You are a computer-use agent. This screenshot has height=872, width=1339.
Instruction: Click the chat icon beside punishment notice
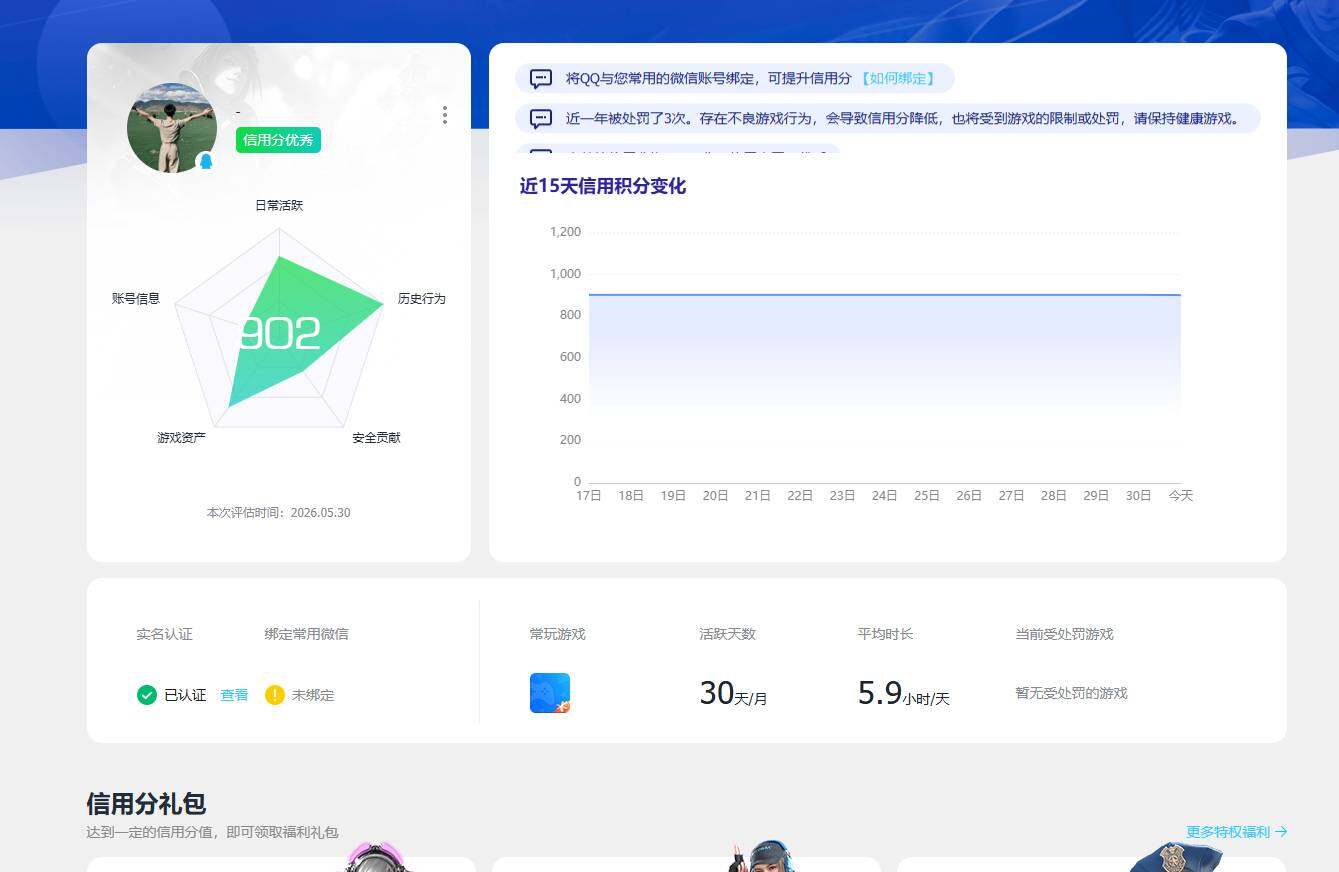(x=541, y=119)
